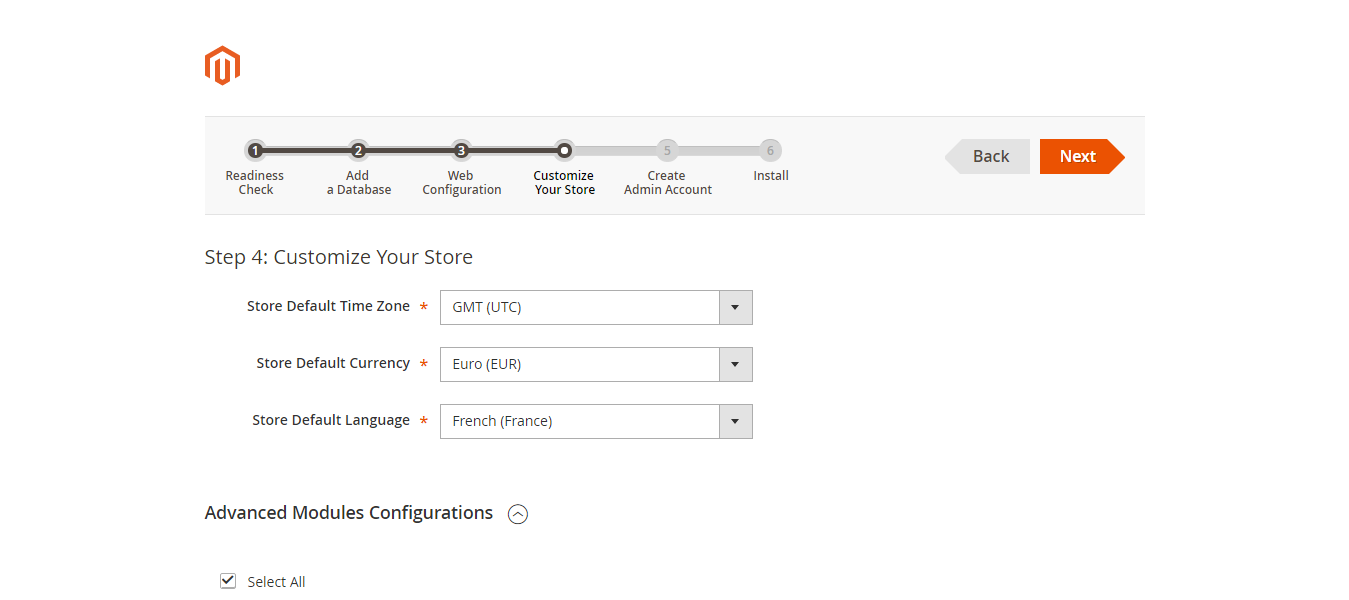Click the Magento logo
The image size is (1349, 600).
(x=222, y=64)
